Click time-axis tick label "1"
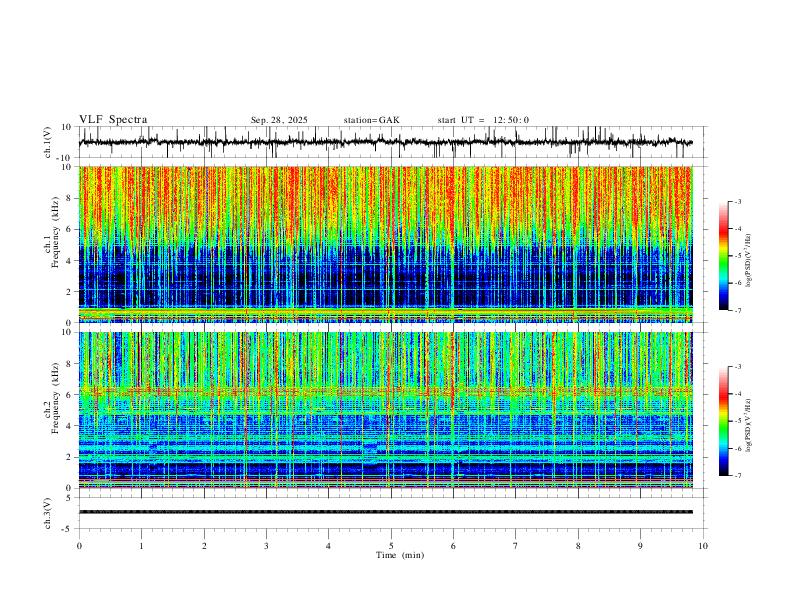The image size is (792, 612). click(x=141, y=546)
